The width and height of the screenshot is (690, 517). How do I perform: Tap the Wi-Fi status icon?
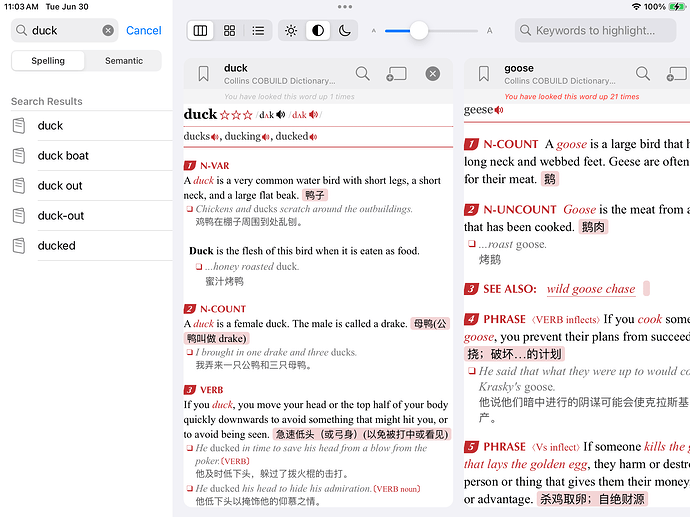(x=636, y=7)
